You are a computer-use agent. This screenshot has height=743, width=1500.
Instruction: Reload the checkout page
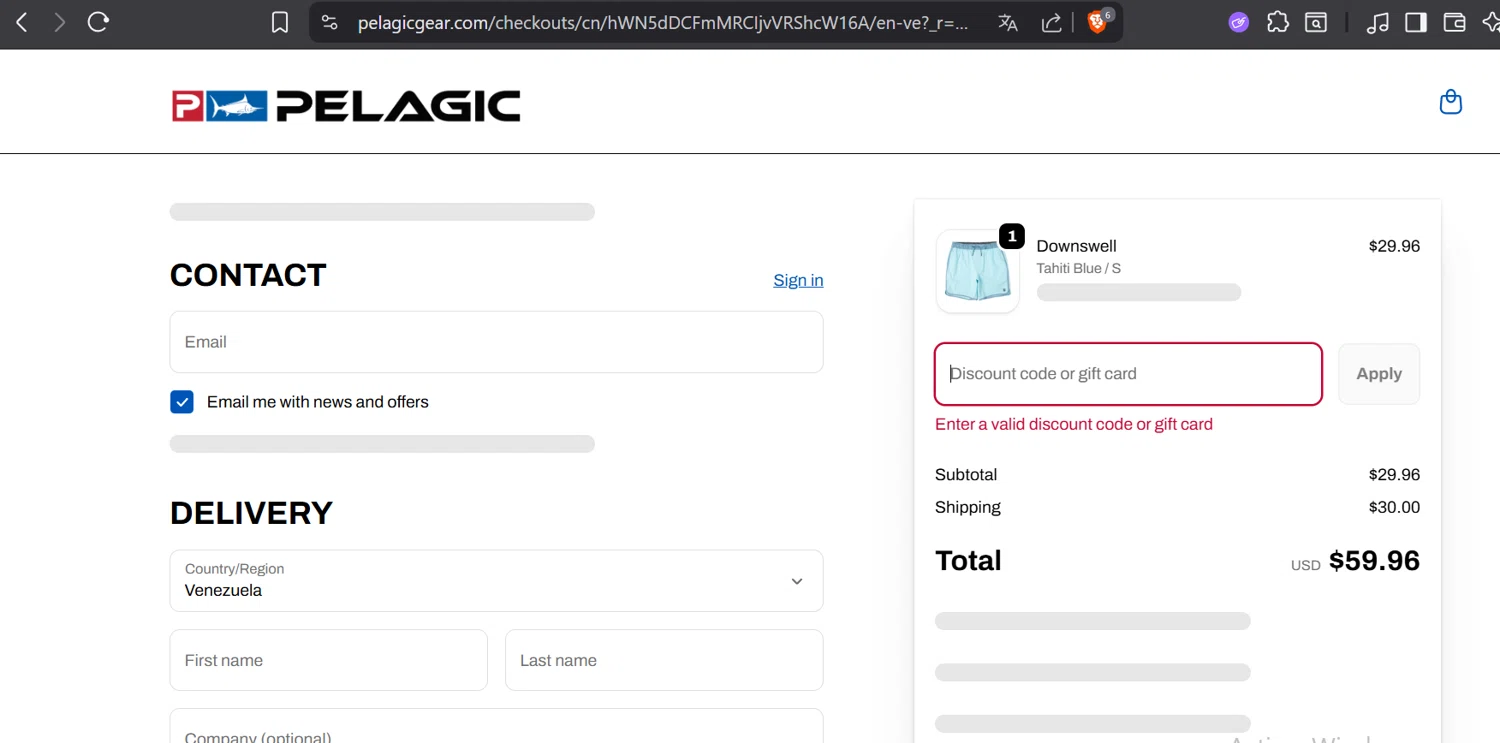point(98,22)
